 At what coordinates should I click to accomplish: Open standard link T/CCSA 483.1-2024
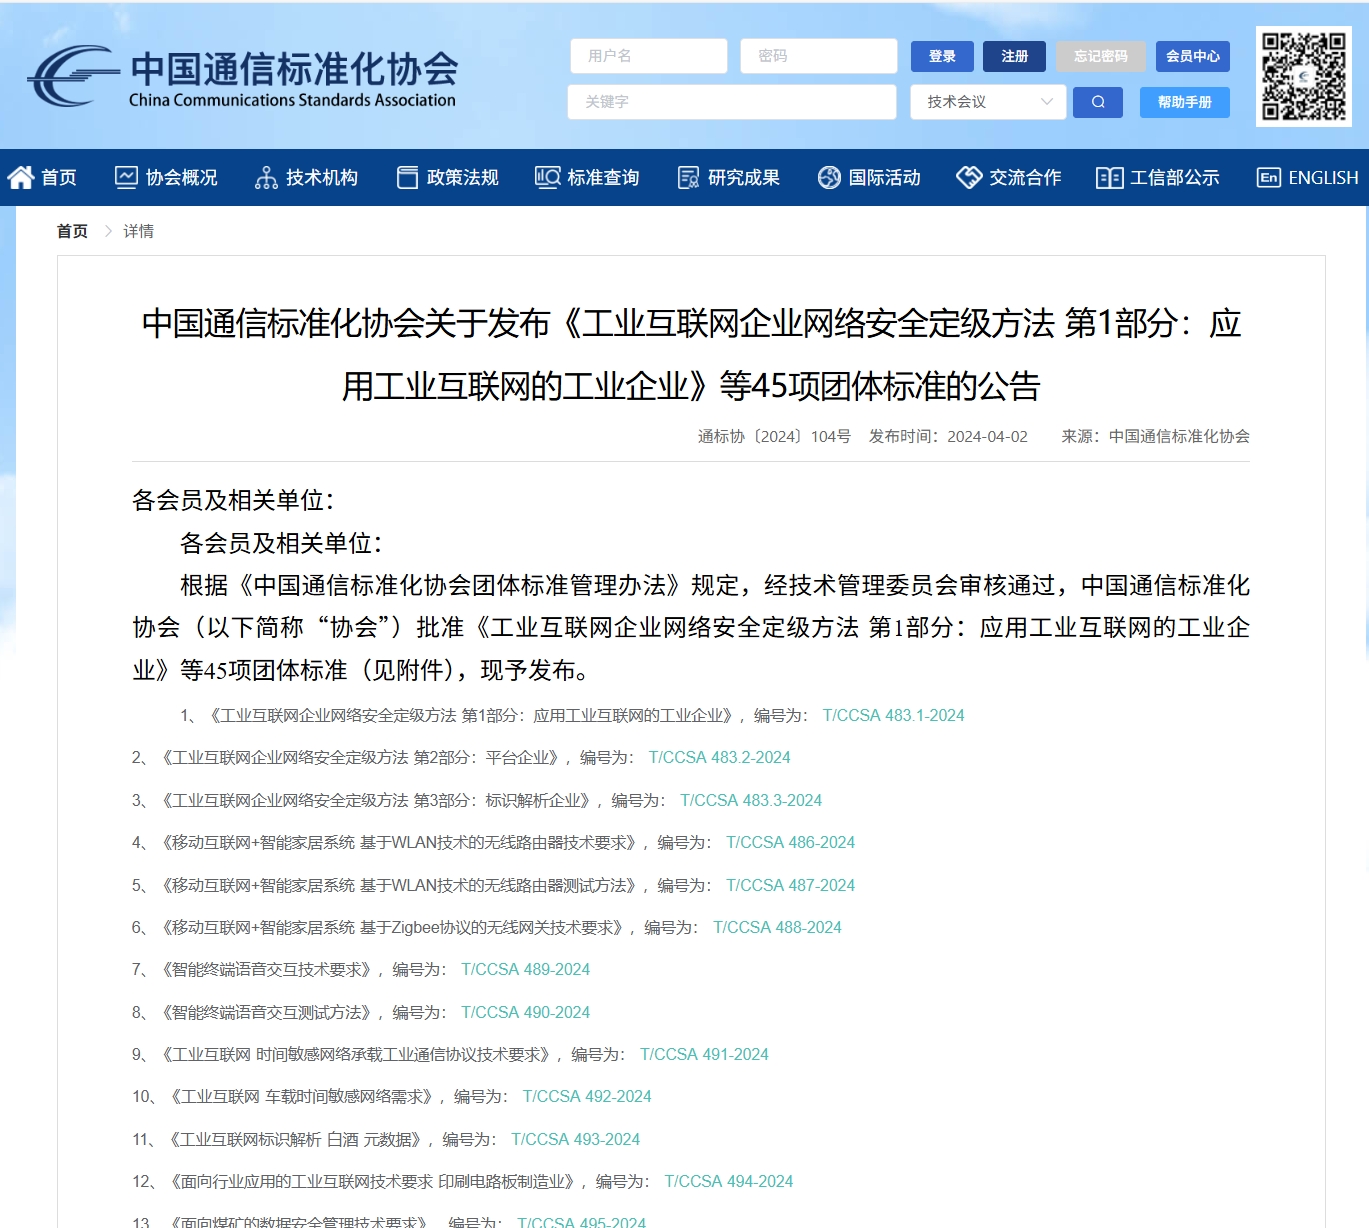pos(893,715)
